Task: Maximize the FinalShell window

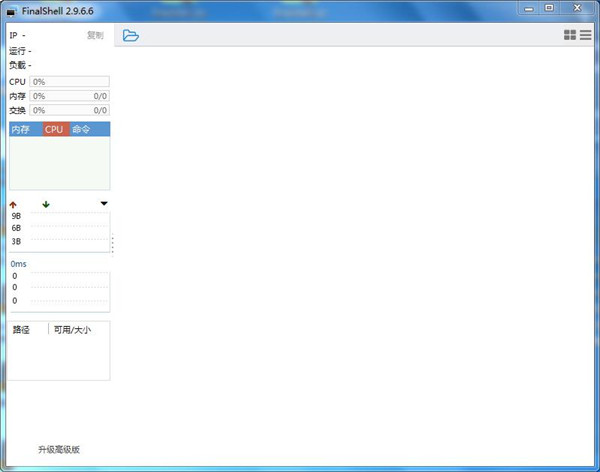Action: click(549, 8)
